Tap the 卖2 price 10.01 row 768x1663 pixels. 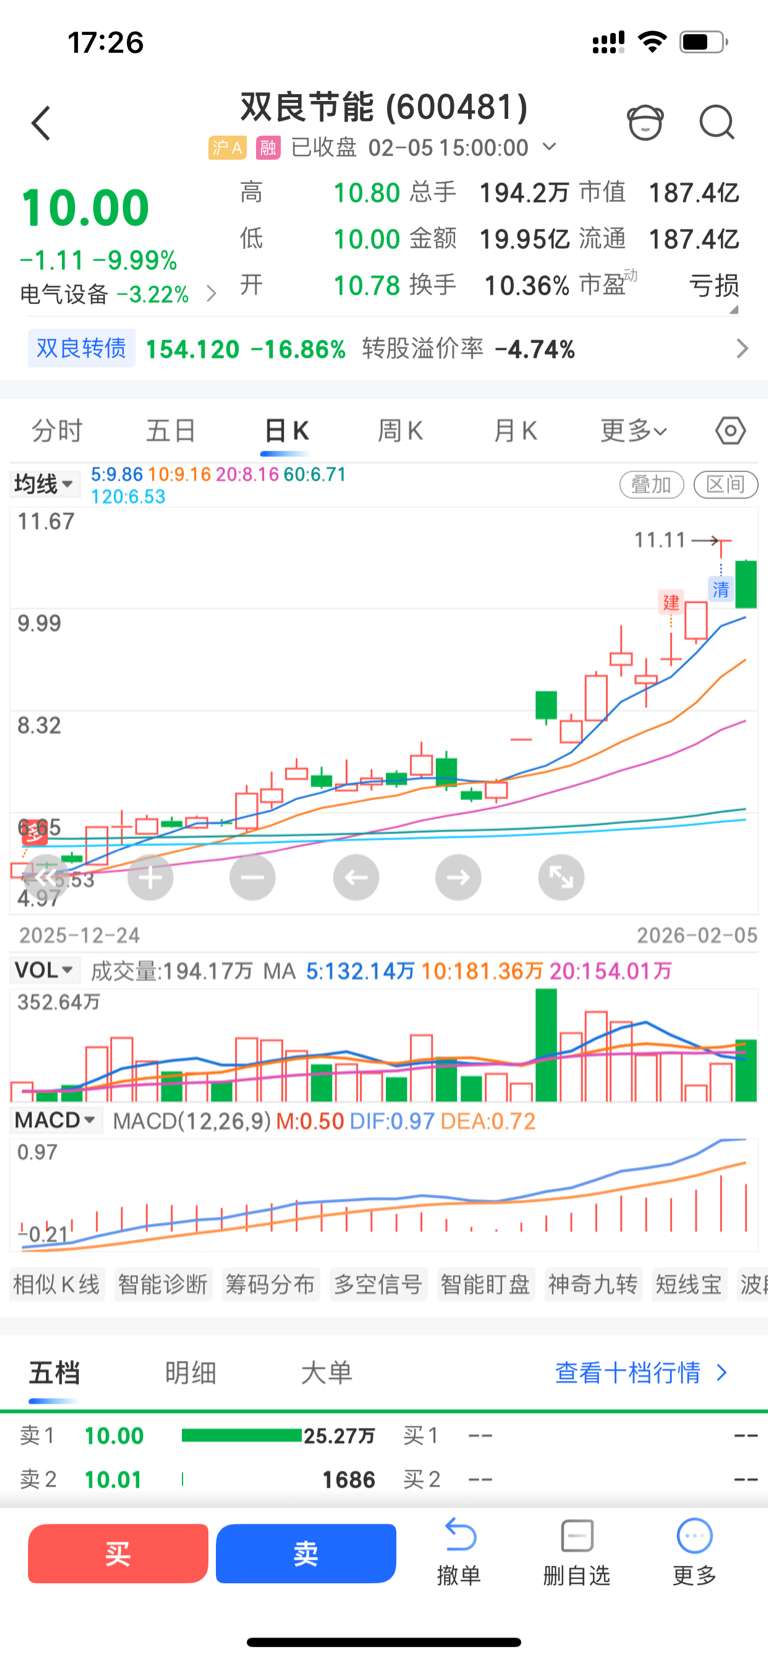tap(198, 1480)
